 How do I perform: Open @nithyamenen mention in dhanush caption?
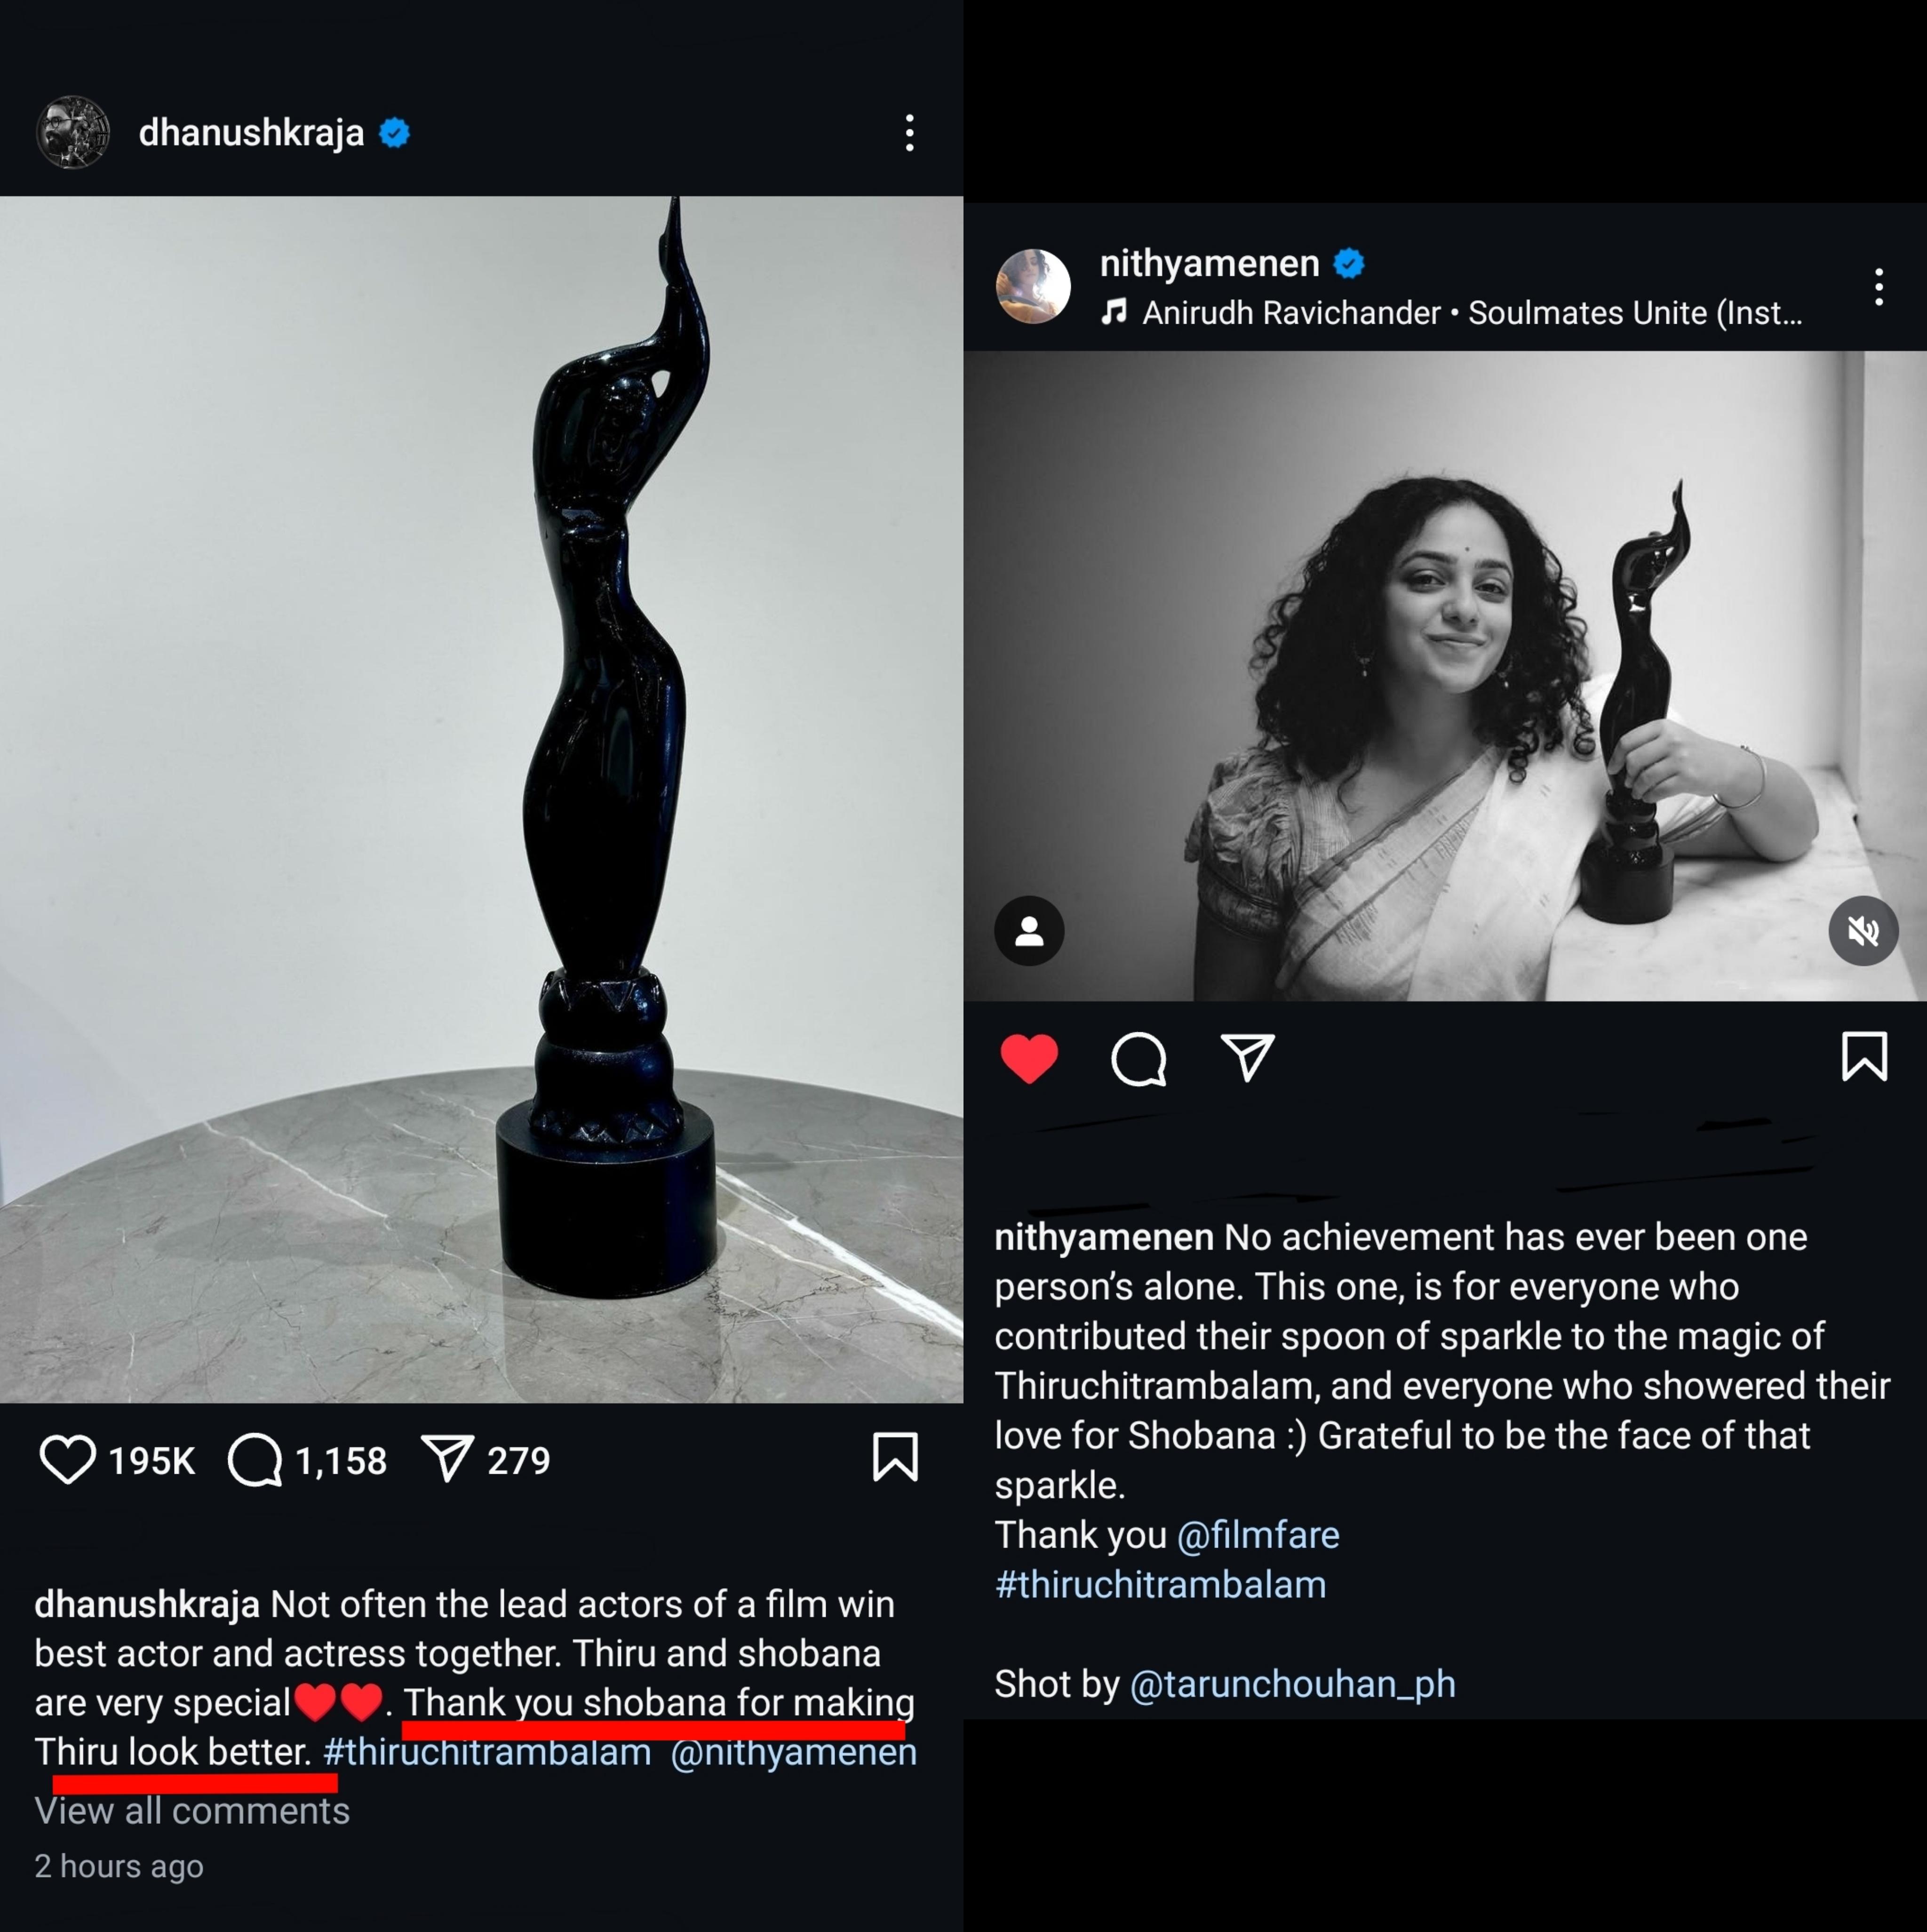(793, 1752)
